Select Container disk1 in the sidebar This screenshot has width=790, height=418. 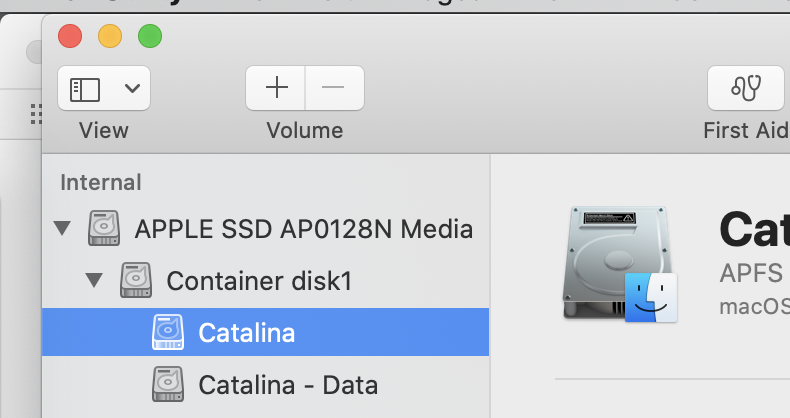click(x=259, y=280)
